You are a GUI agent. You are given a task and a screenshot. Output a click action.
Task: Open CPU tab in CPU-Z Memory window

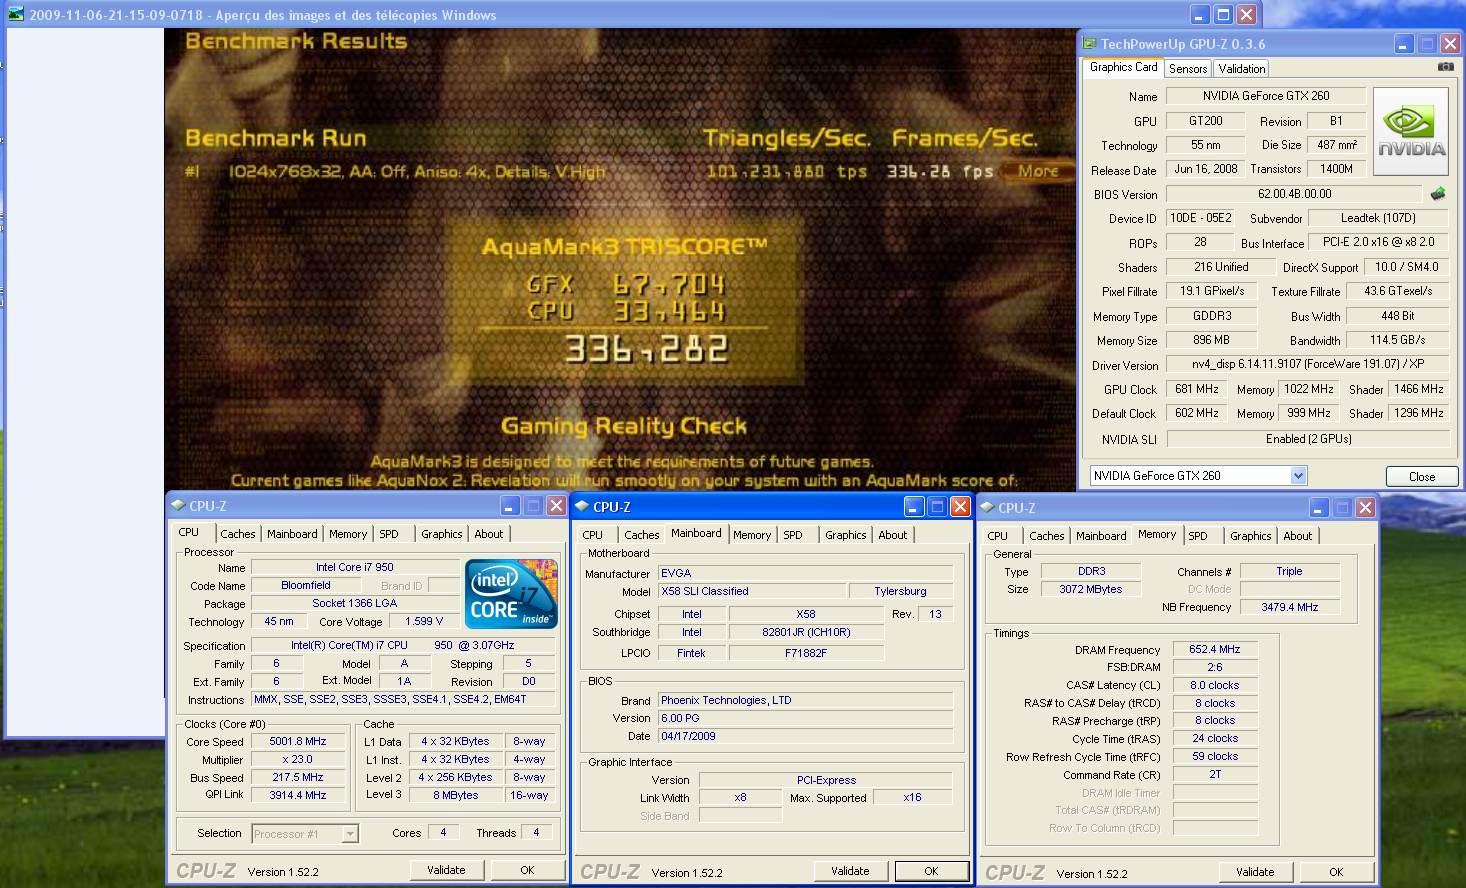(998, 536)
